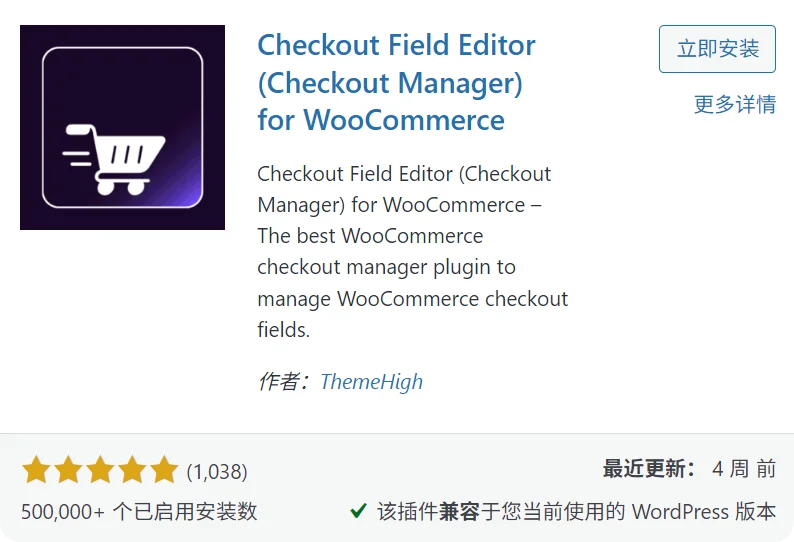Open the 更多详情 more details link
Viewport: 794px width, 542px height.
pos(735,104)
